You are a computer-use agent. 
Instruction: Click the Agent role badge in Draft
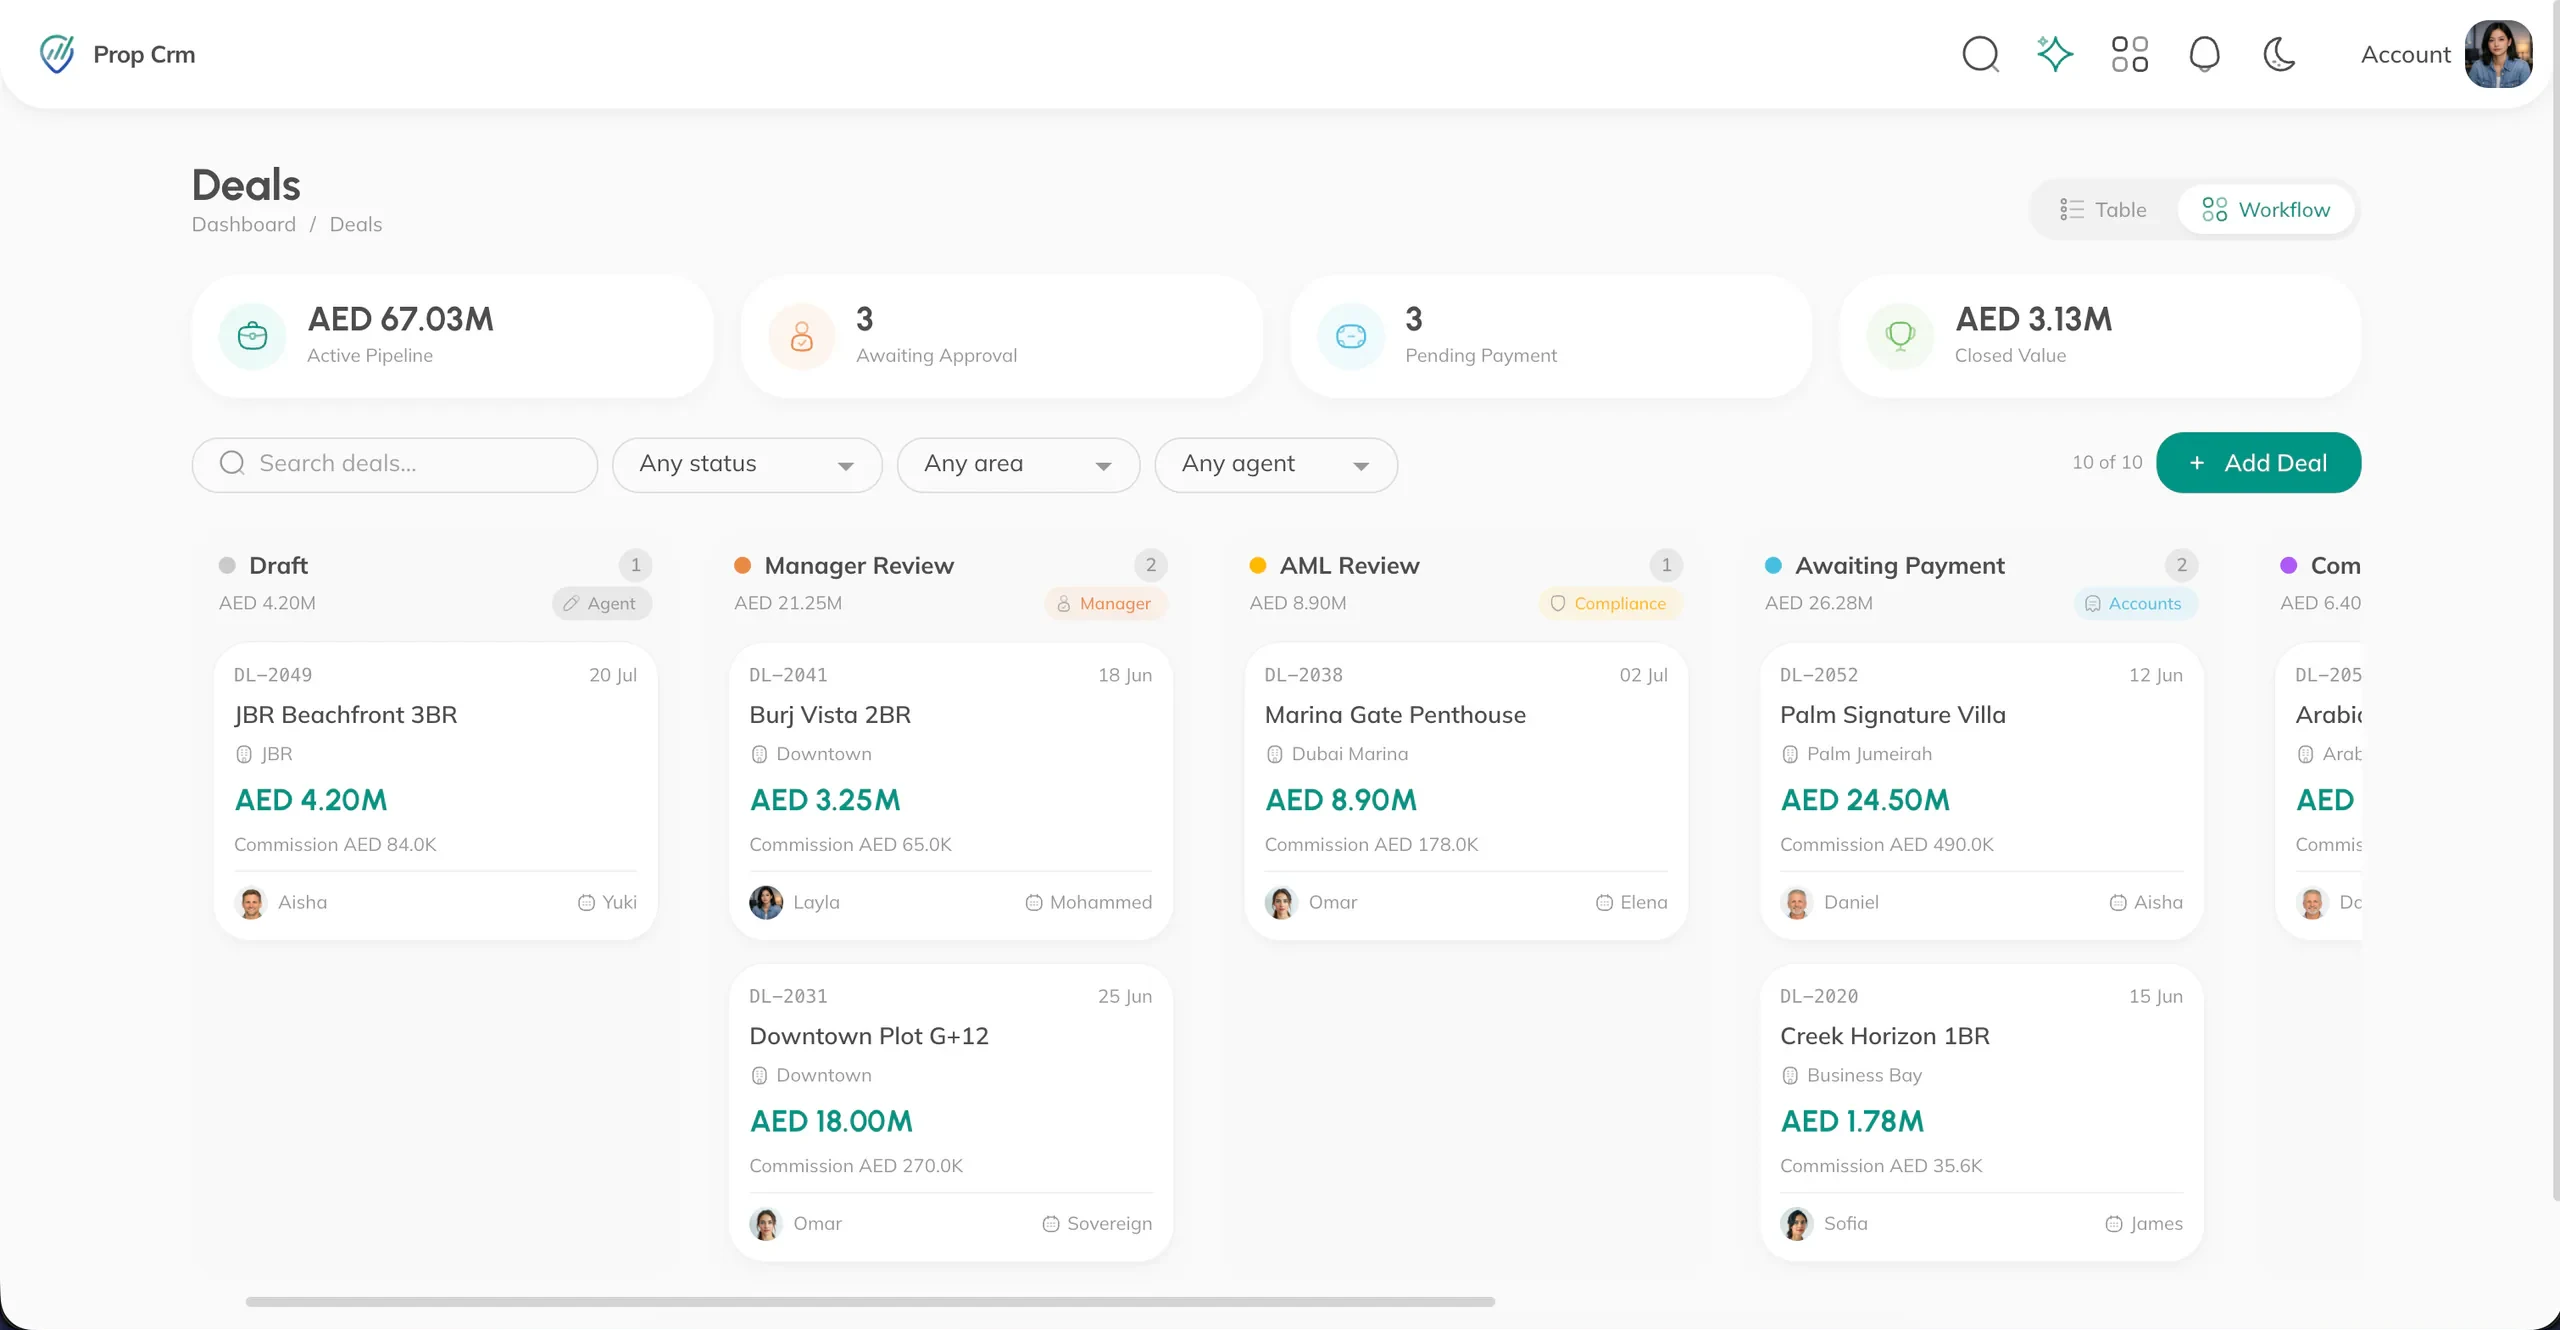601,604
